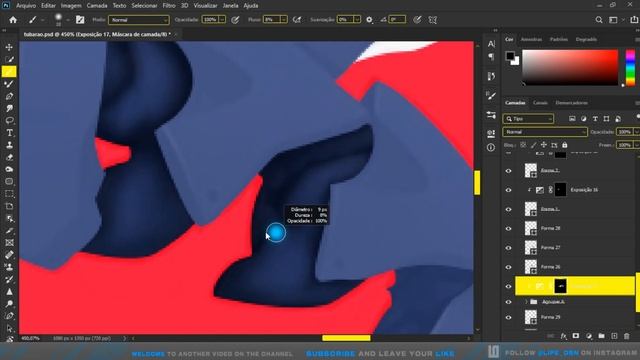640x360 pixels.
Task: Open the Character panel icon
Action: tap(491, 44)
